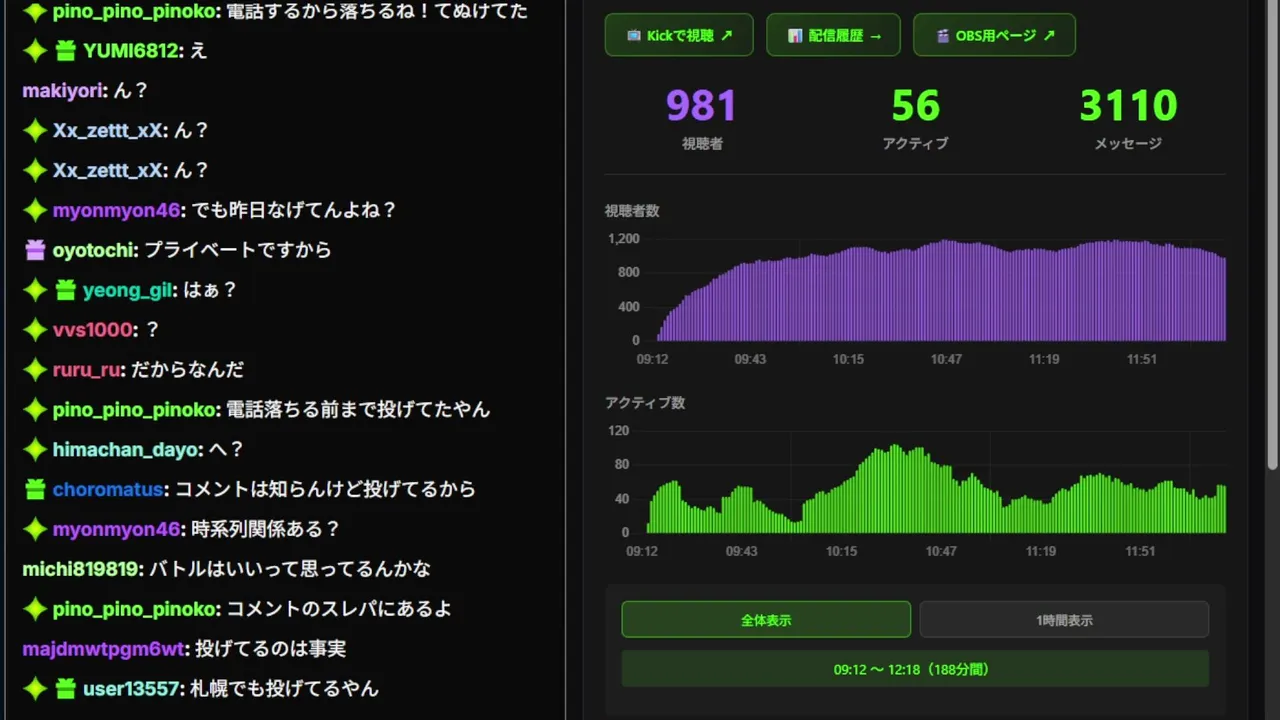Select the 全体表示 full range view
Viewport: 1280px width, 720px height.
(766, 620)
